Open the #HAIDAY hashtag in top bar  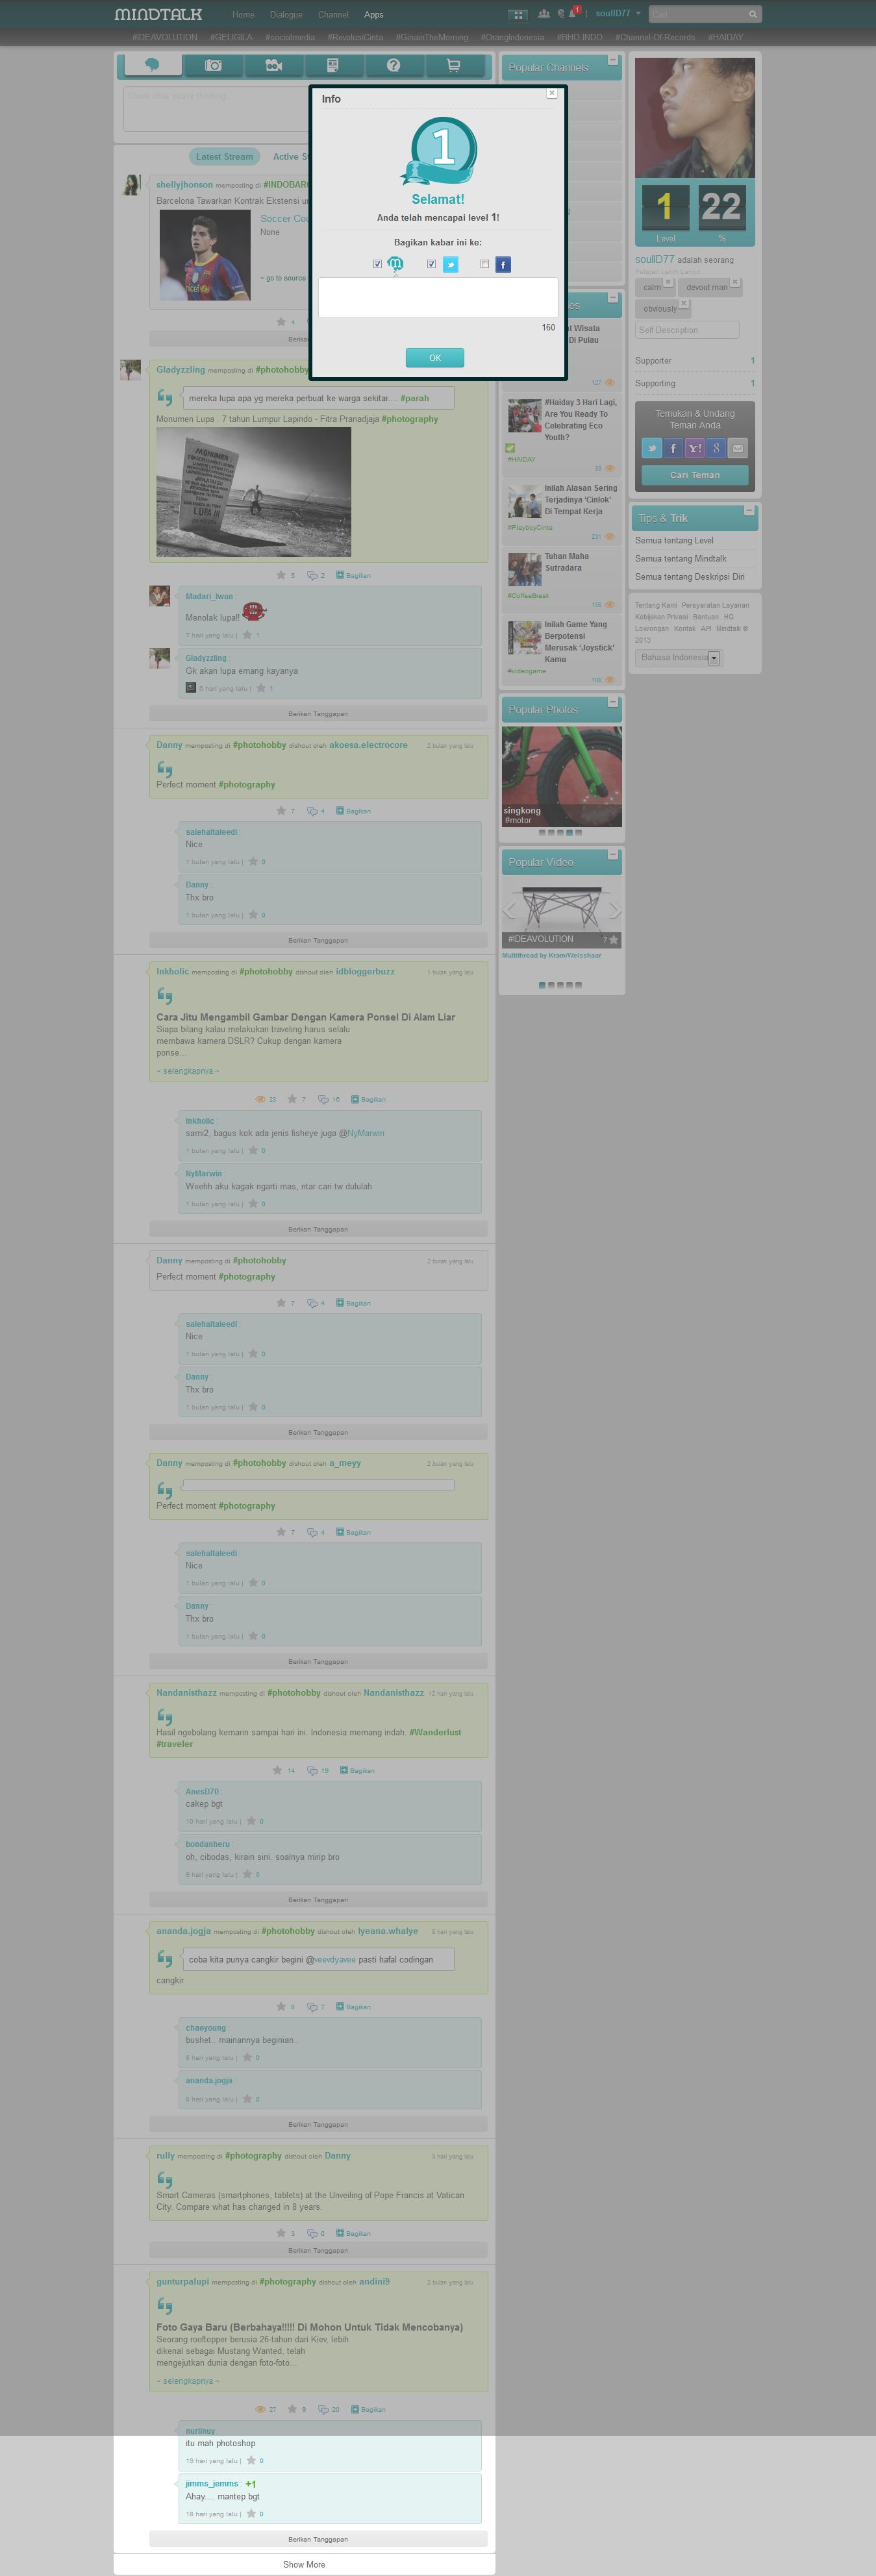click(725, 37)
